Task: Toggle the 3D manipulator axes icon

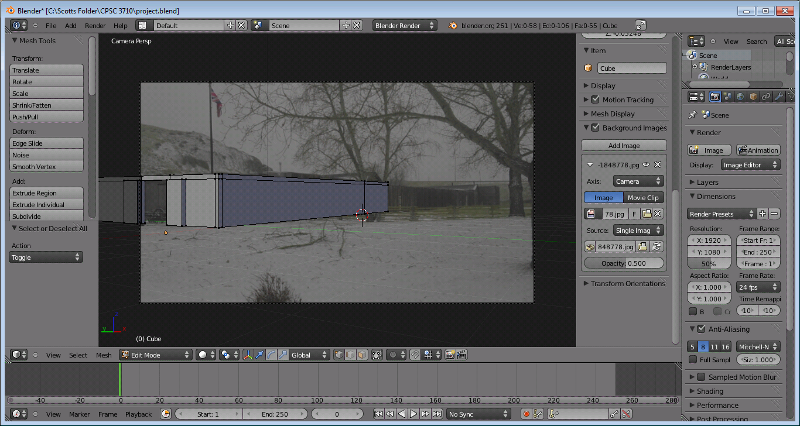Action: pyautogui.click(x=248, y=355)
